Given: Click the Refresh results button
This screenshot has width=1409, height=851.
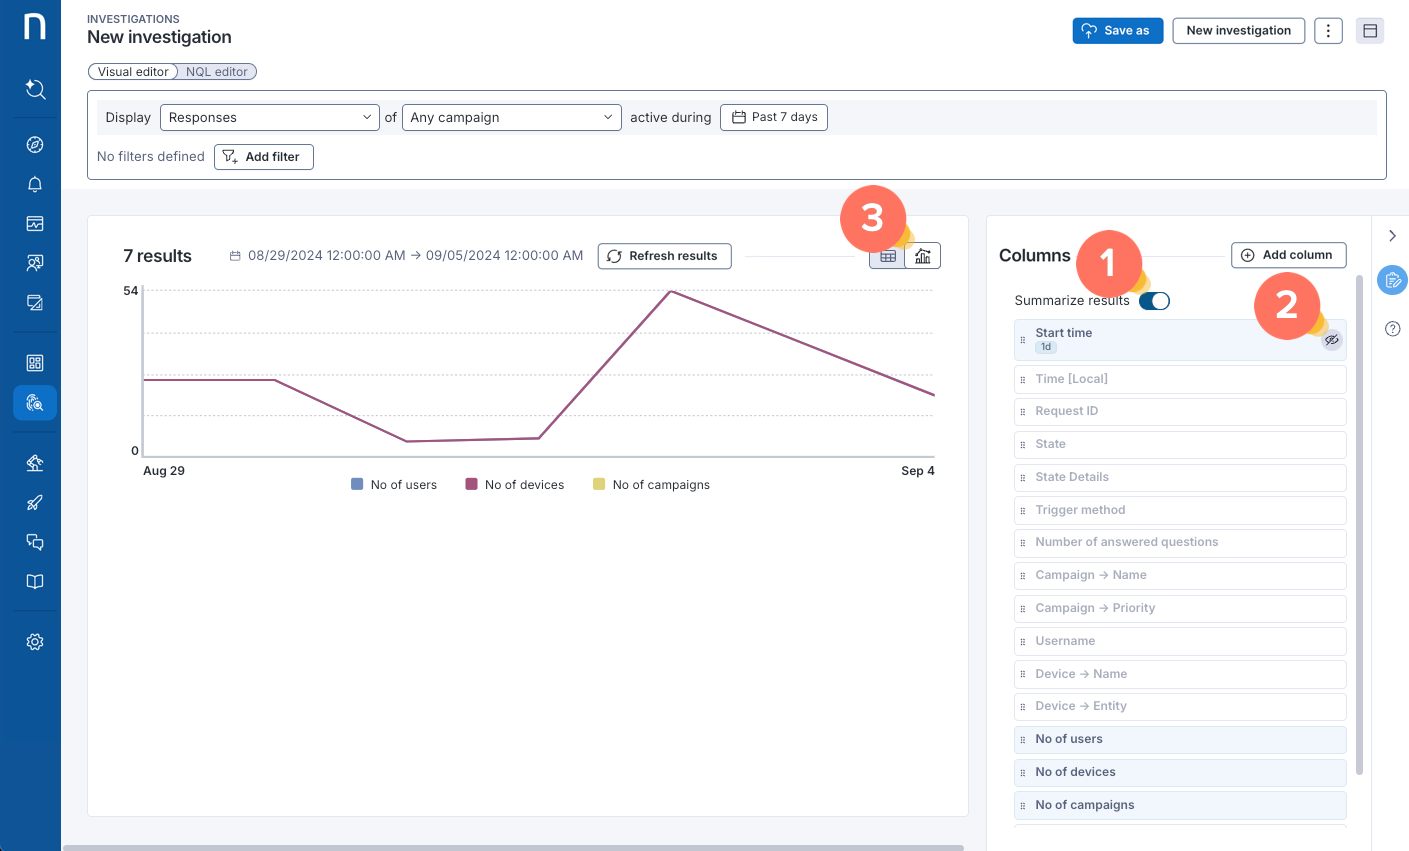Looking at the screenshot, I should coord(664,256).
